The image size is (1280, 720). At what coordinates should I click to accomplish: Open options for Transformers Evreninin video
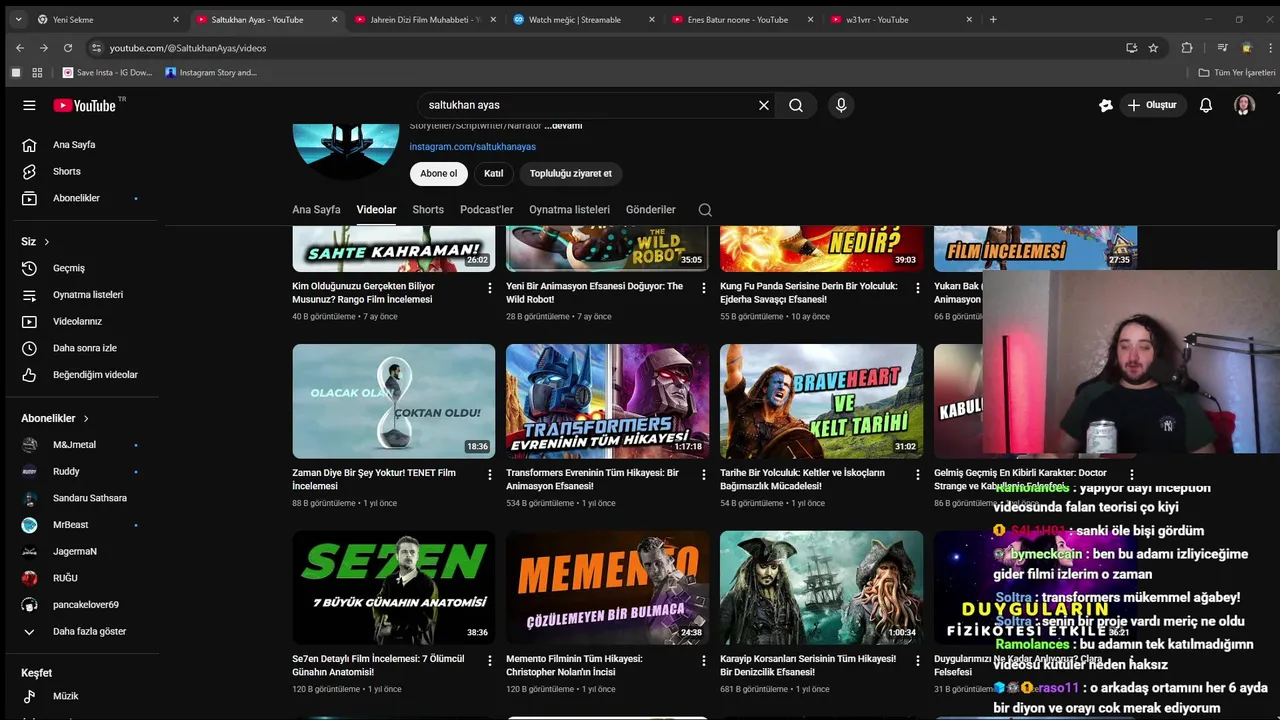pyautogui.click(x=704, y=475)
